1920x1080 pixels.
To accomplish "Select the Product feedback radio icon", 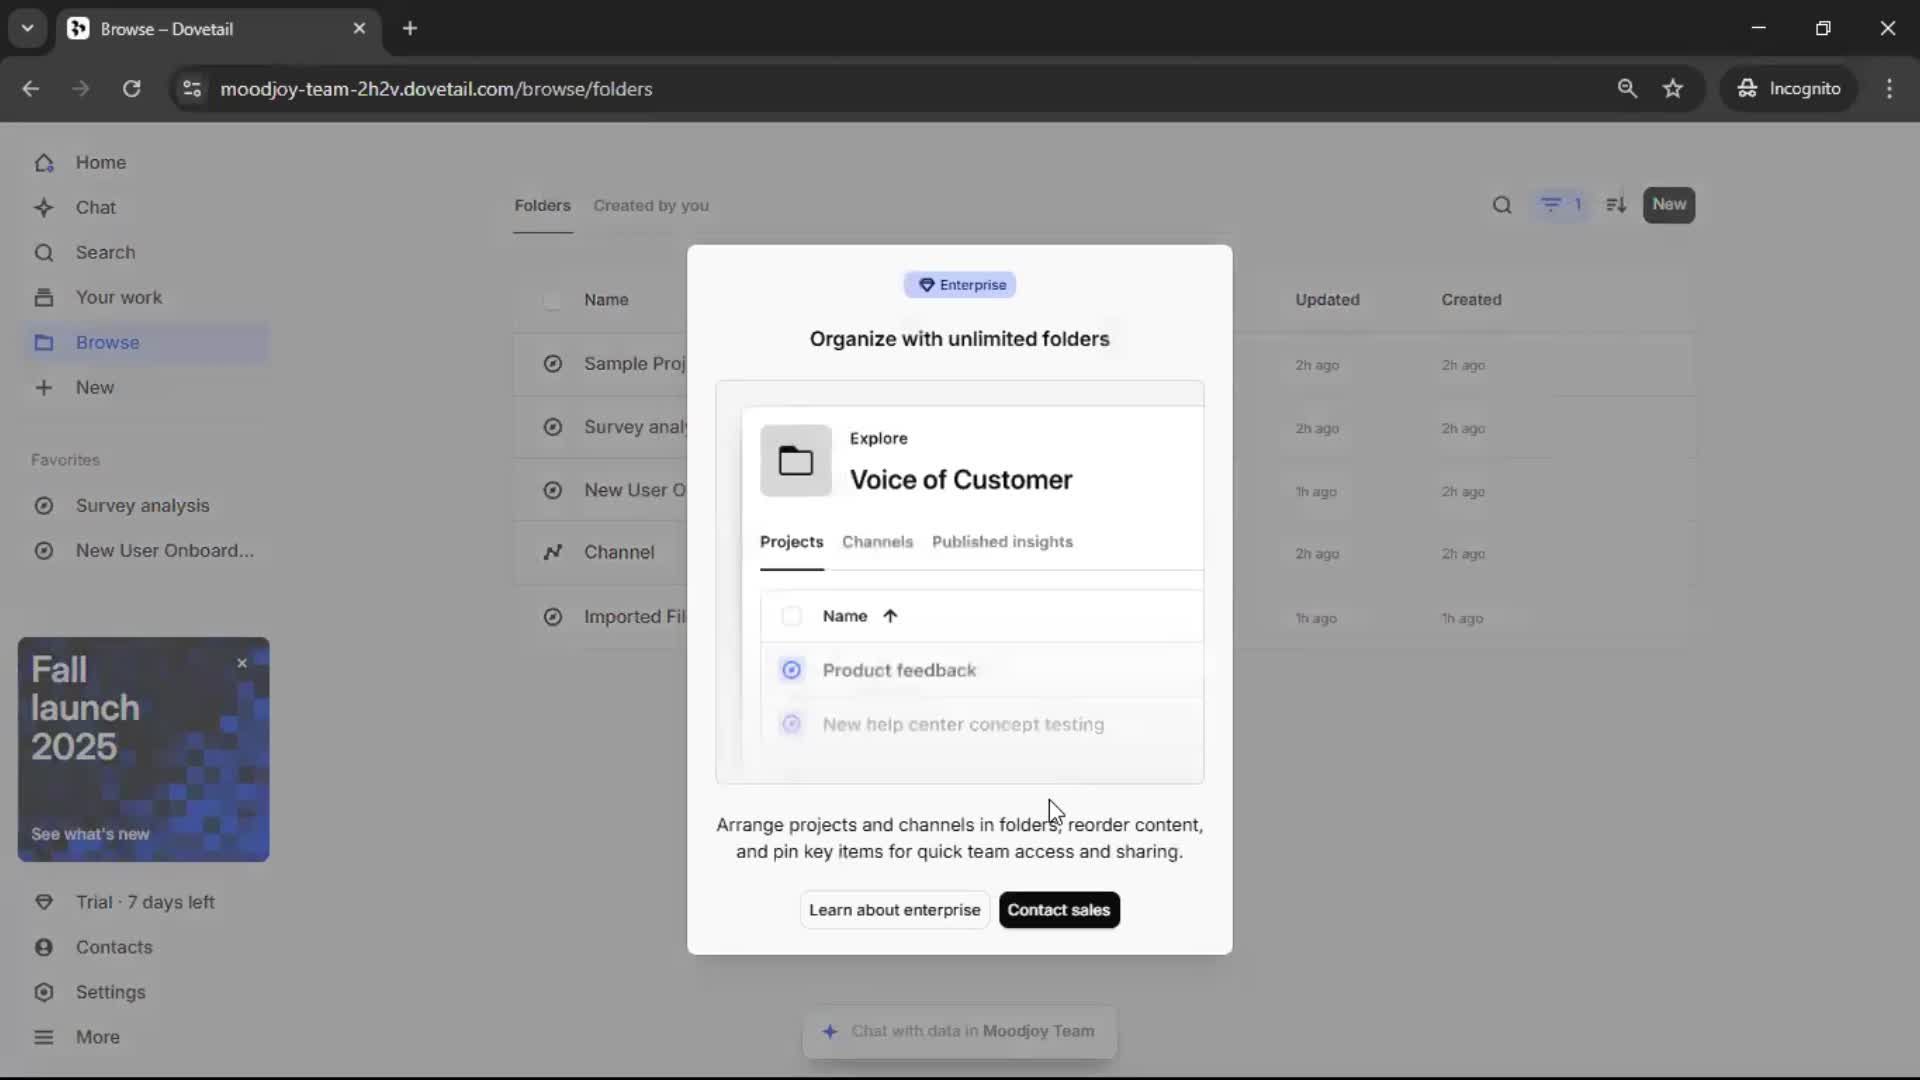I will [791, 670].
